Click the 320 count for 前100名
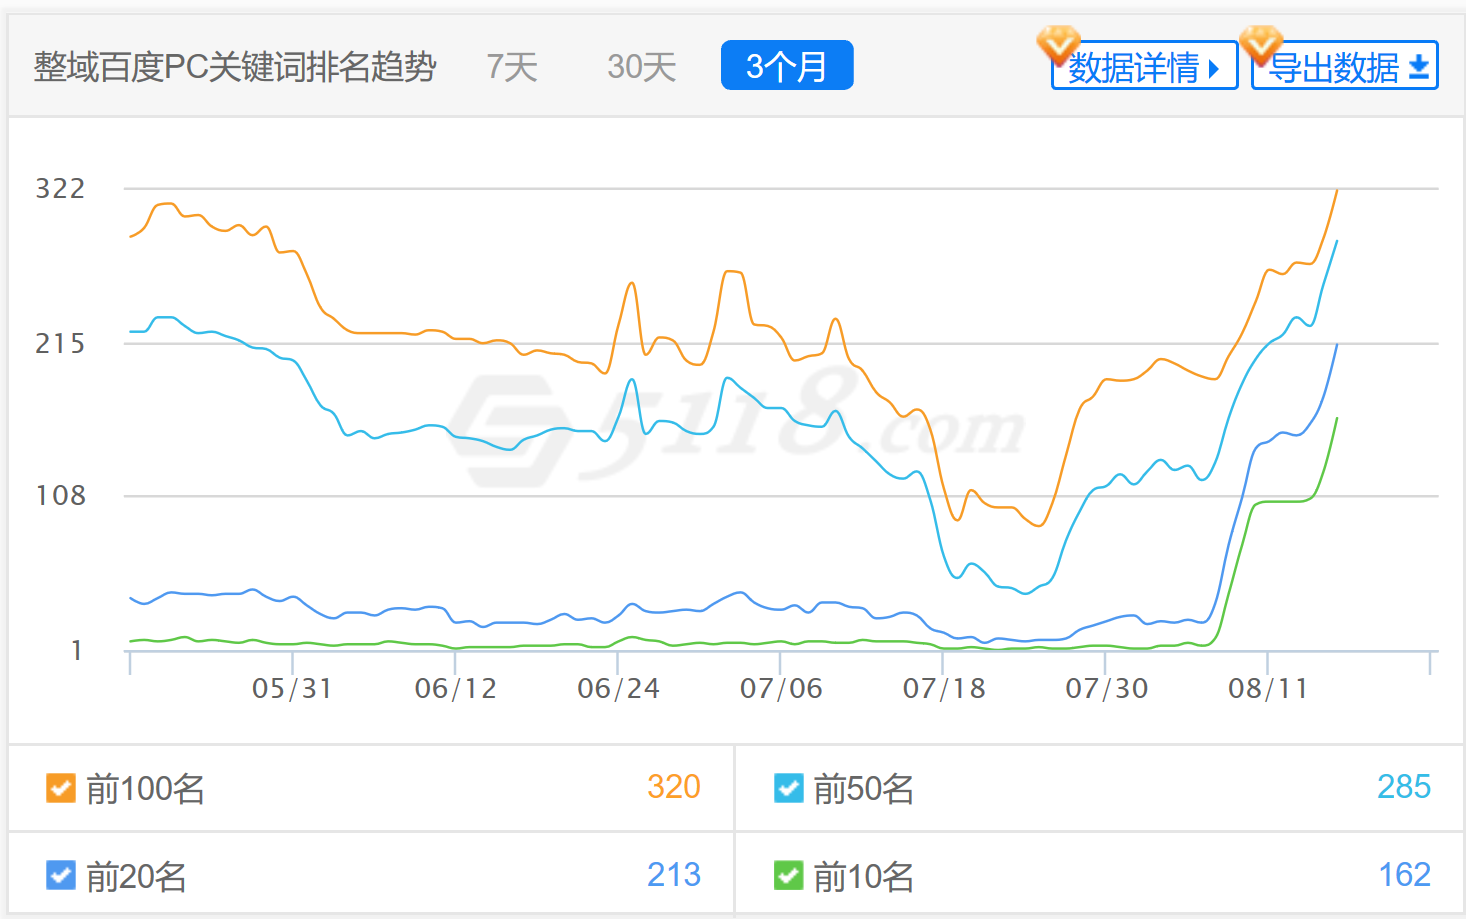 [676, 786]
